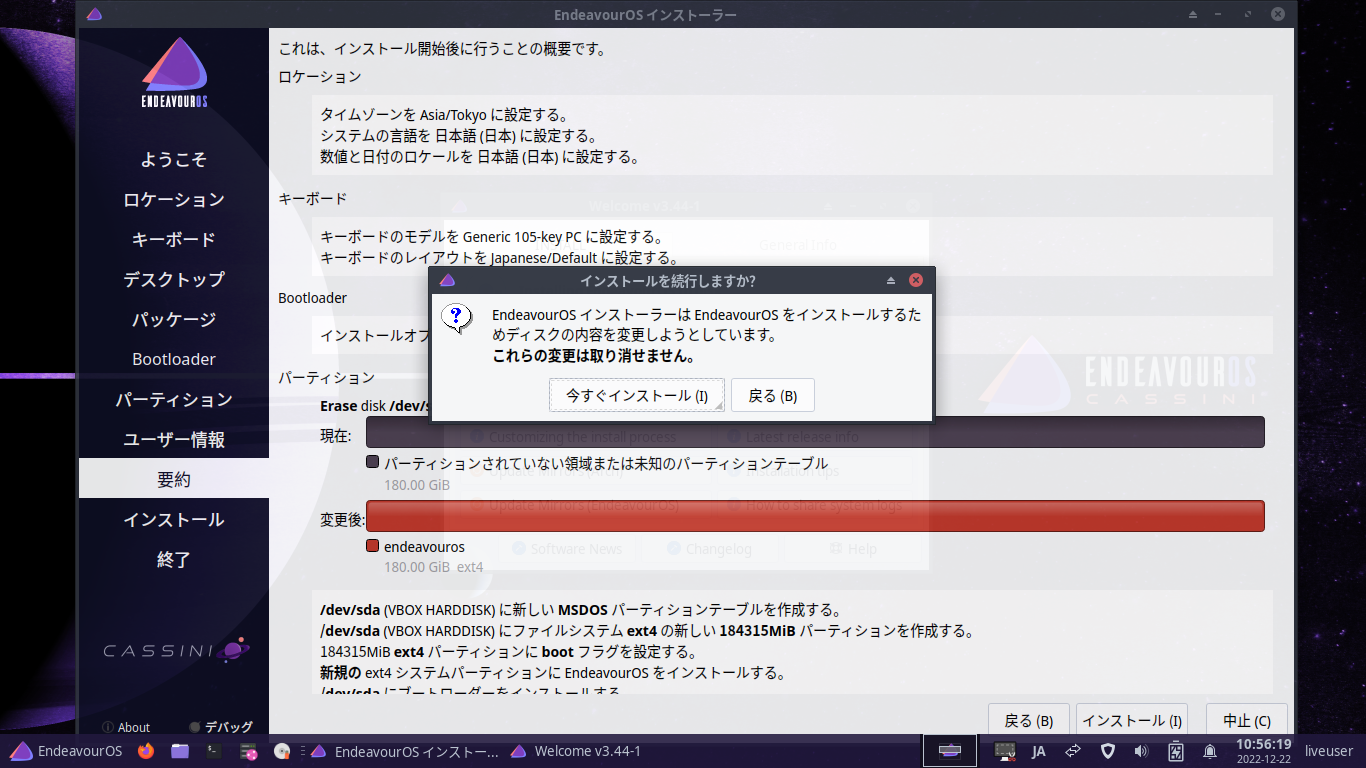The image size is (1366, 768).
Task: Shade the installer window with the title bar arrow
Action: 1193,15
